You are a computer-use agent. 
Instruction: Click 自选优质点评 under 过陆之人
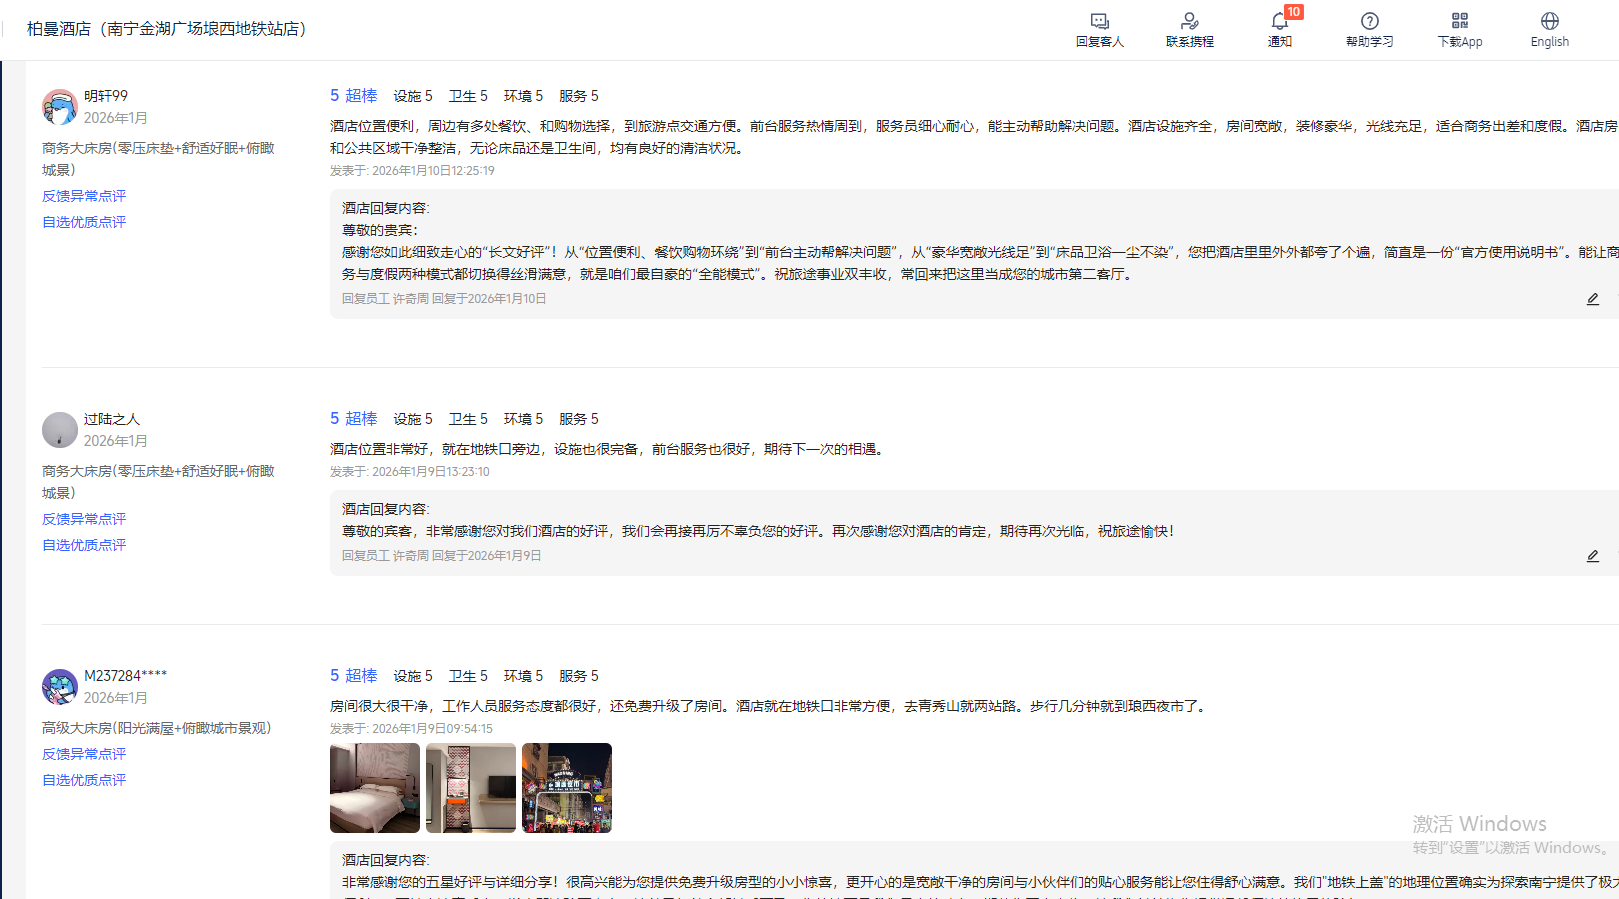tap(84, 545)
